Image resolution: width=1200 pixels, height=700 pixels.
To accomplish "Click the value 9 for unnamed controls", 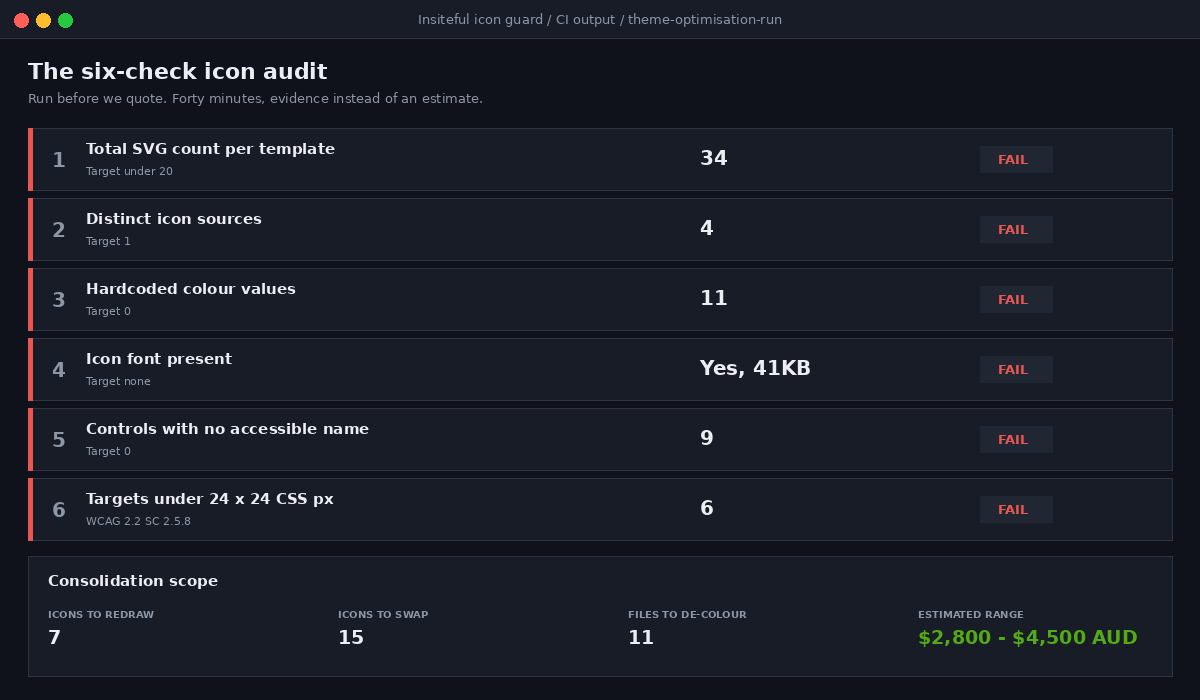I will (706, 439).
